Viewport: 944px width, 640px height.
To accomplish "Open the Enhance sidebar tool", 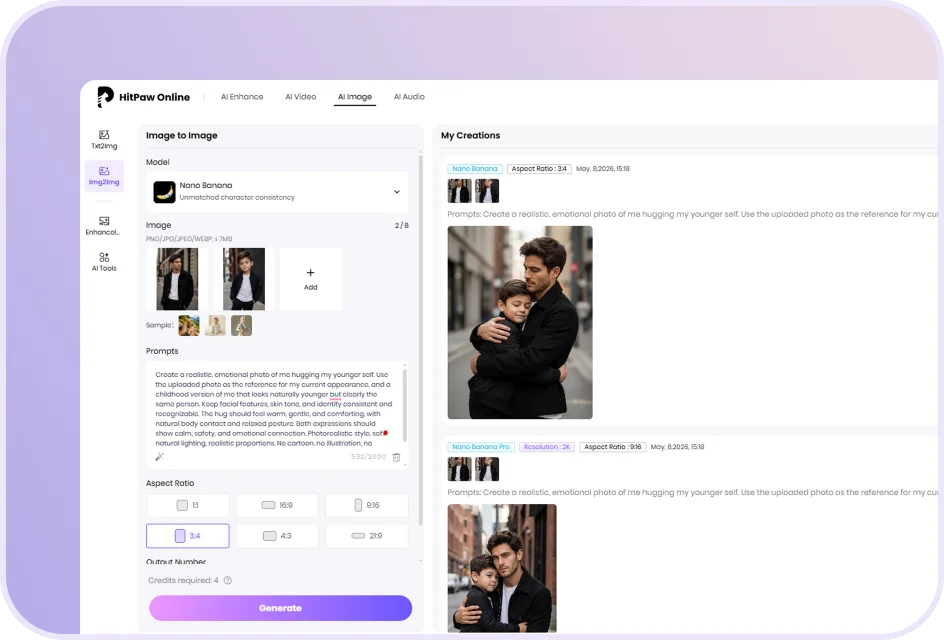I will pos(104,226).
